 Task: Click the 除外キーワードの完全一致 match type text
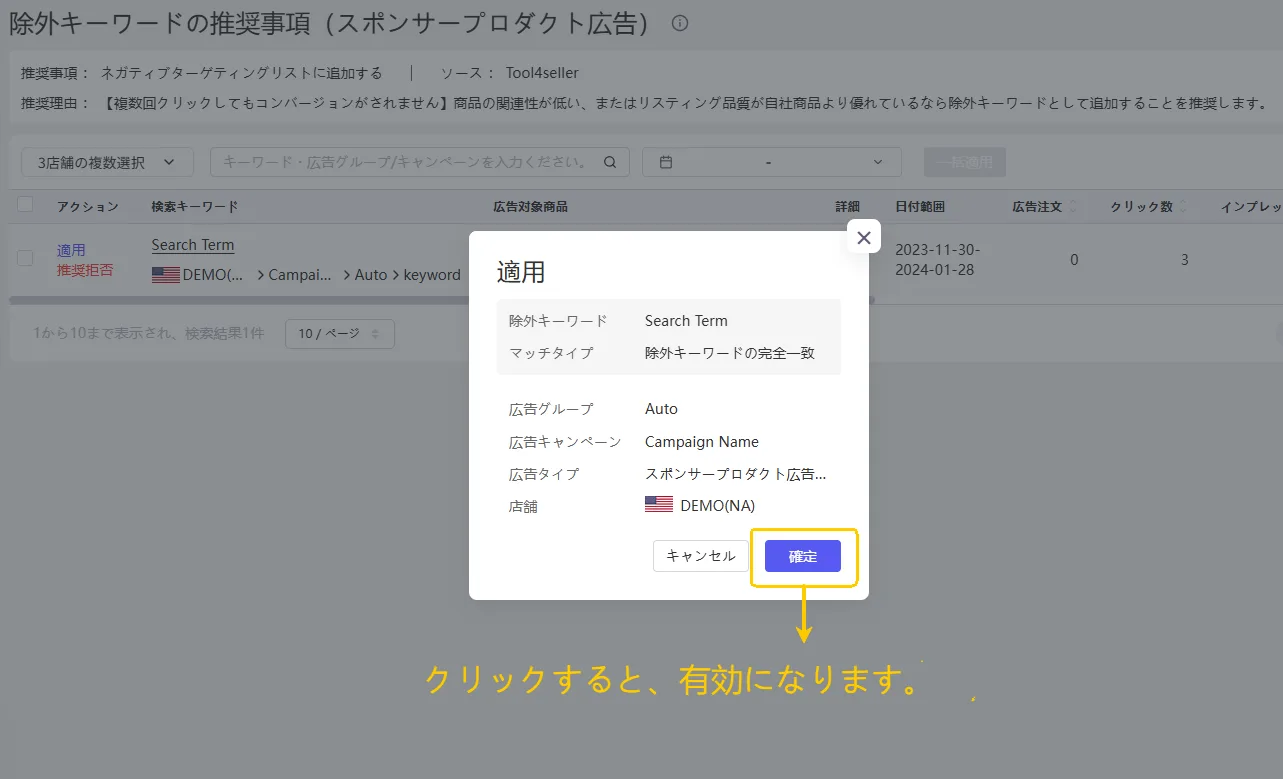pyautogui.click(x=730, y=353)
